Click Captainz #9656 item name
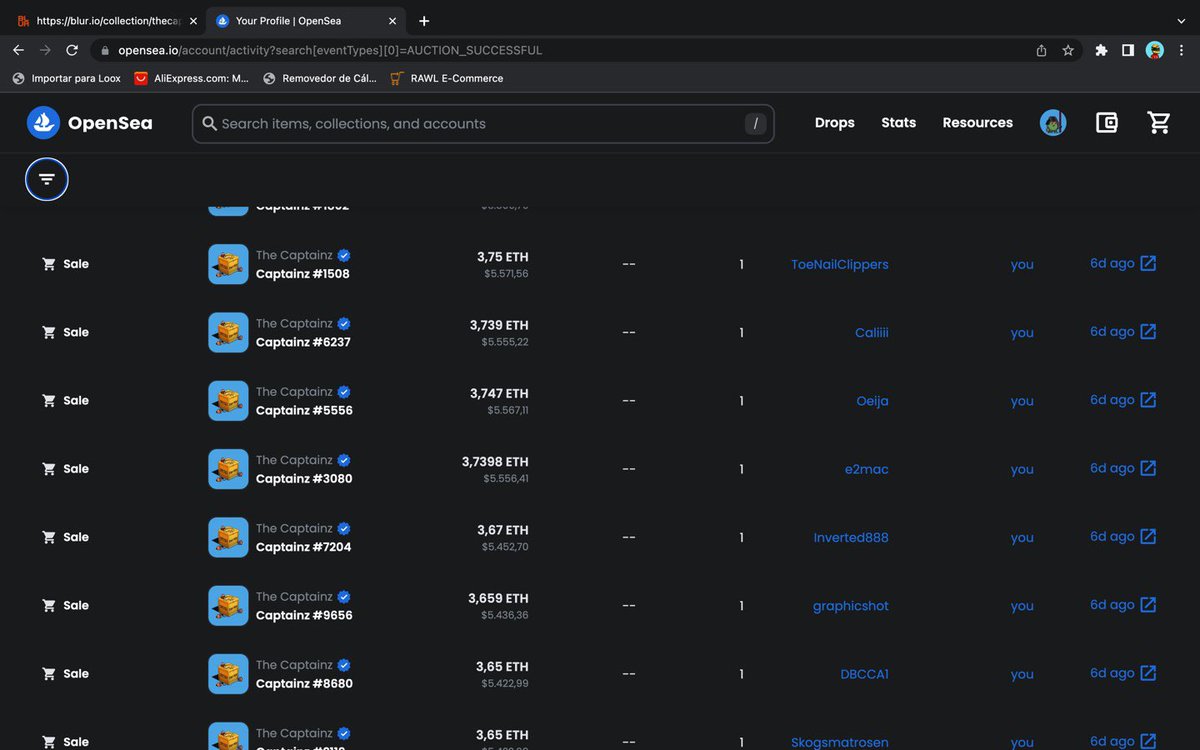This screenshot has height=750, width=1200. [x=304, y=615]
